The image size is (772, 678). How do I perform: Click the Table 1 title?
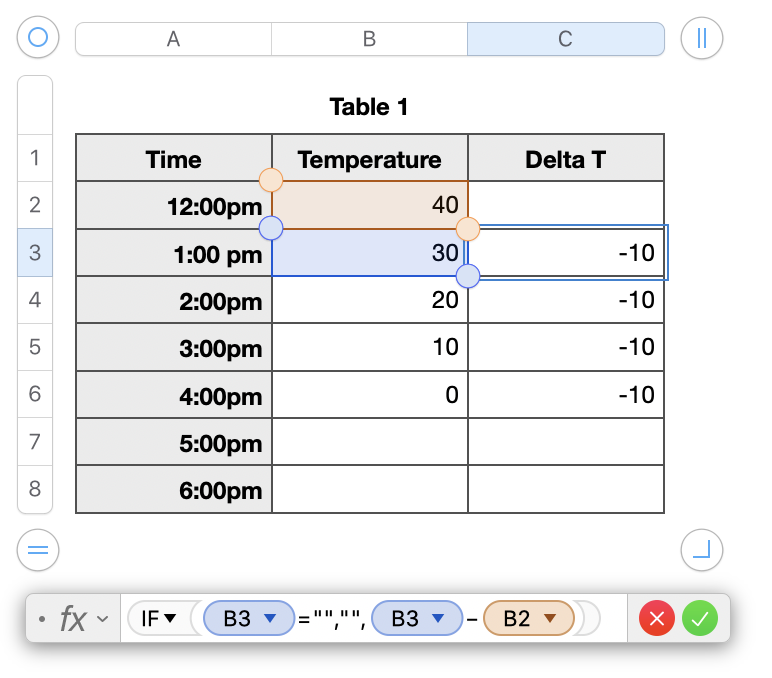point(369,106)
